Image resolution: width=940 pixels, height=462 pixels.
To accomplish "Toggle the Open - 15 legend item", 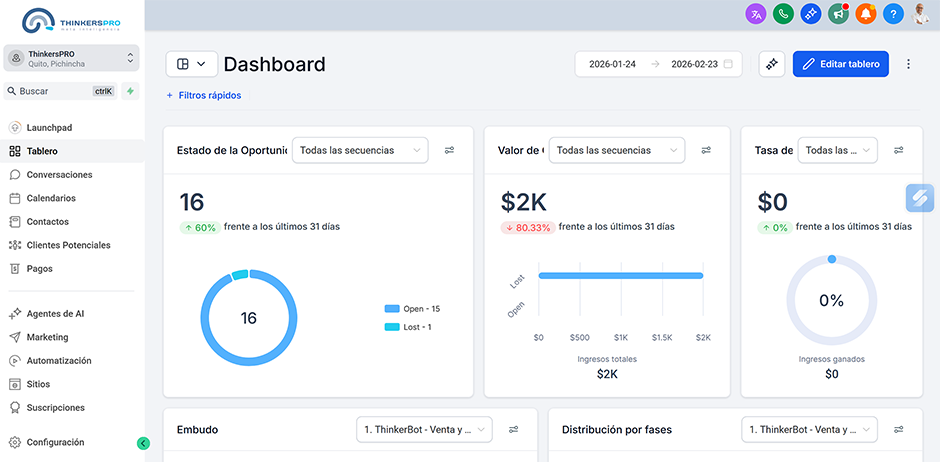I will point(412,309).
